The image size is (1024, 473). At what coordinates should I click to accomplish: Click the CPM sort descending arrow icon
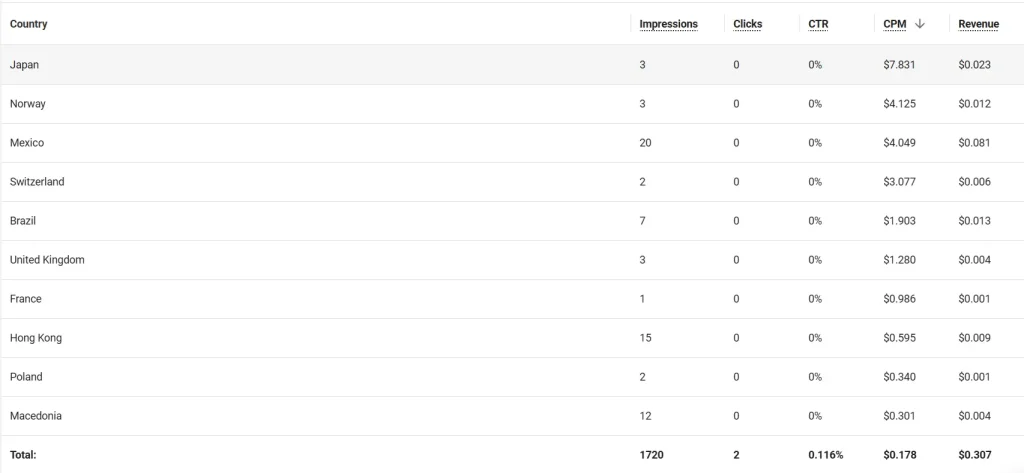tap(920, 24)
